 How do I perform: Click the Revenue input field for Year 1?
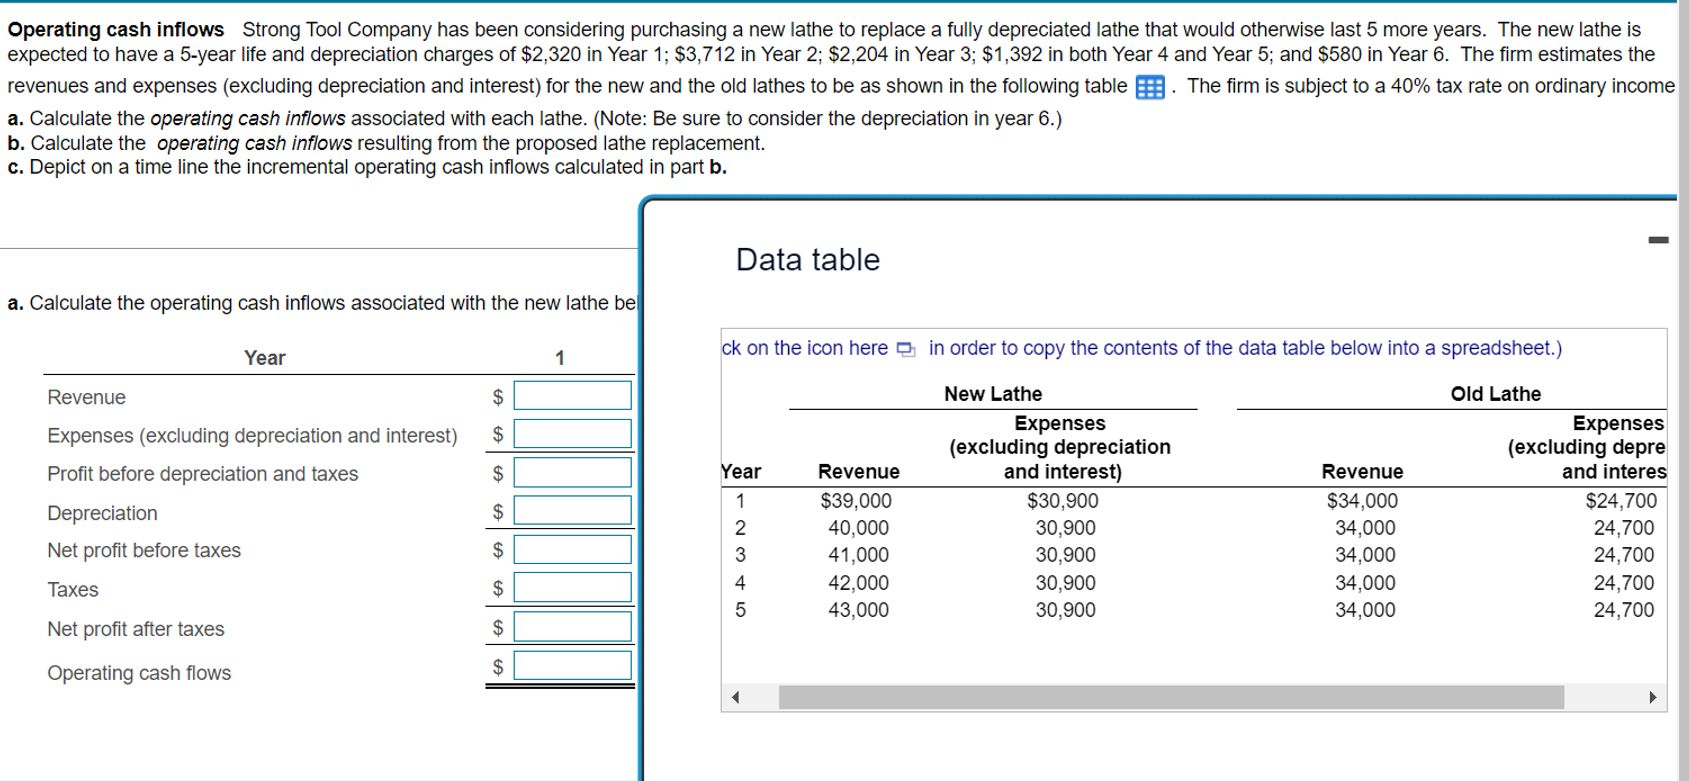click(573, 396)
